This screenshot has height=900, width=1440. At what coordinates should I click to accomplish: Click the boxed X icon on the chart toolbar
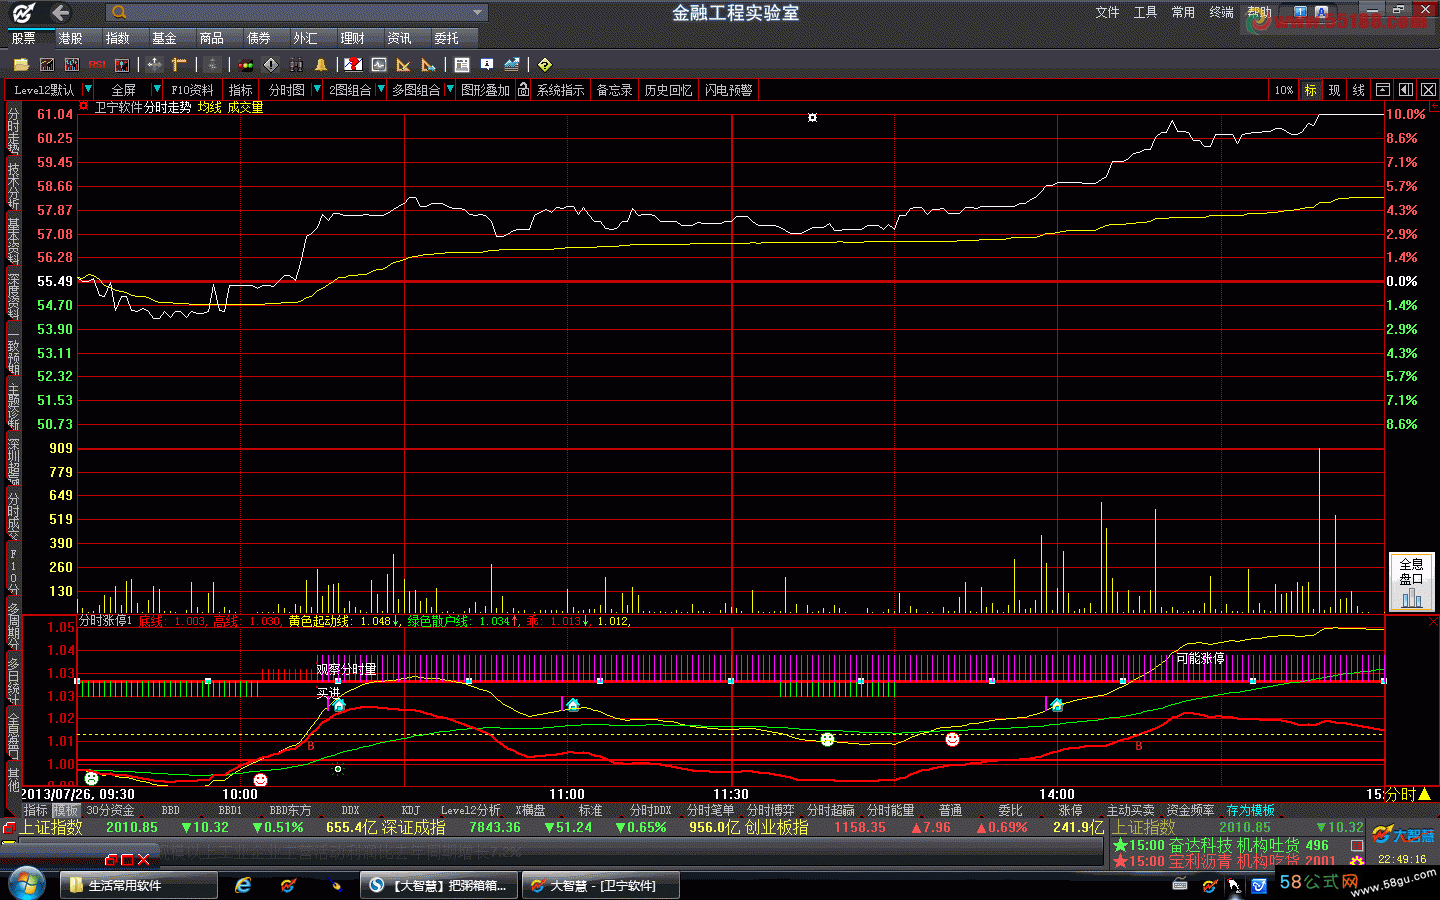pyautogui.click(x=1429, y=90)
